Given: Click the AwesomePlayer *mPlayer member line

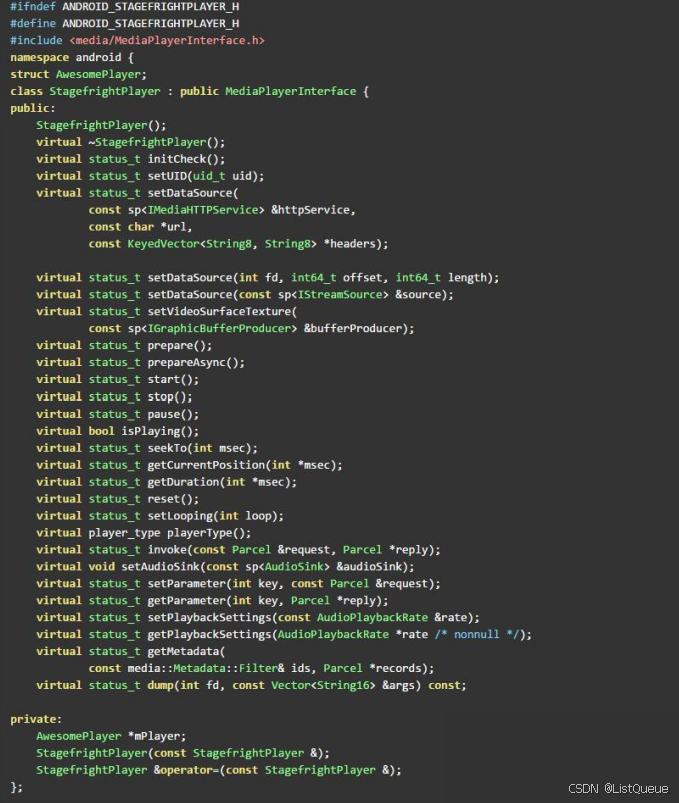Looking at the screenshot, I should click(x=111, y=735).
